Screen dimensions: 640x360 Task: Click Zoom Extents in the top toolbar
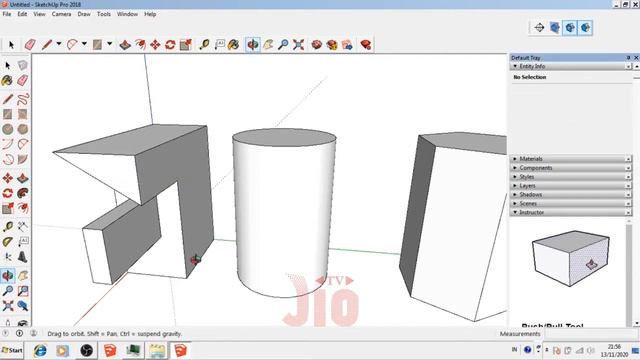tap(298, 44)
